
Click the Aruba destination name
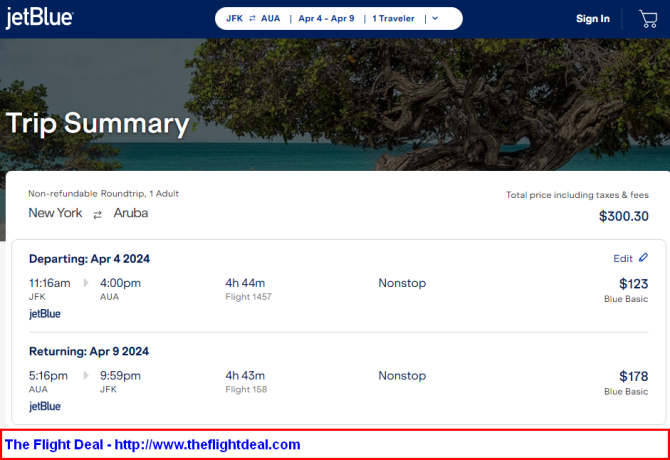point(131,213)
